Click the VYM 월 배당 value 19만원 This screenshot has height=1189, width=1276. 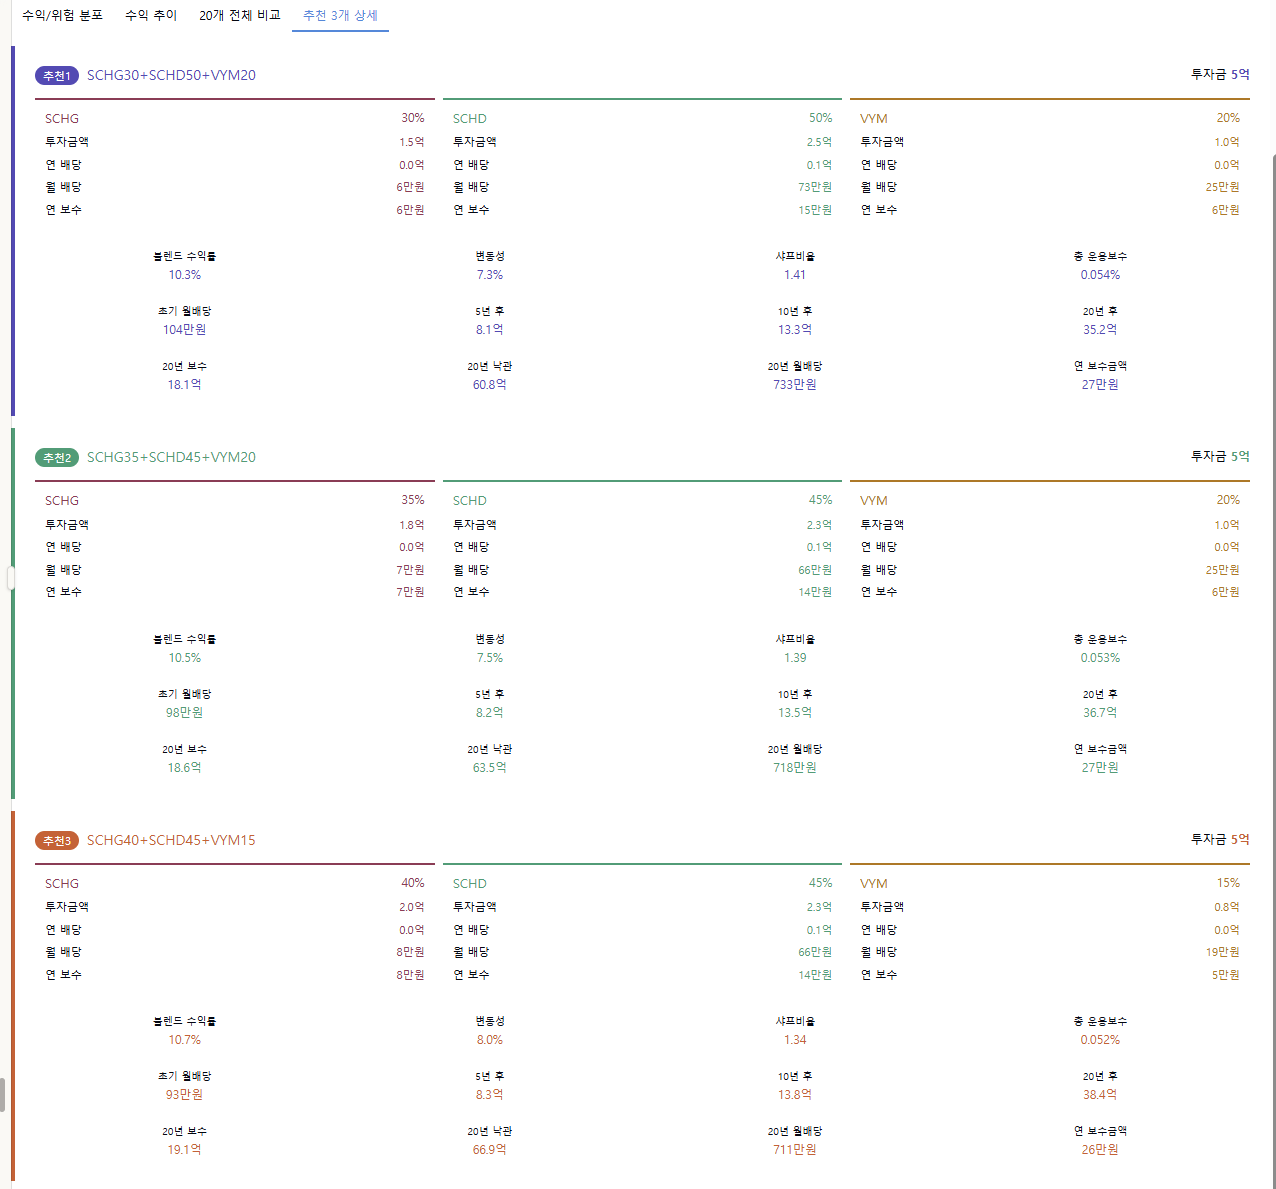tap(1223, 953)
